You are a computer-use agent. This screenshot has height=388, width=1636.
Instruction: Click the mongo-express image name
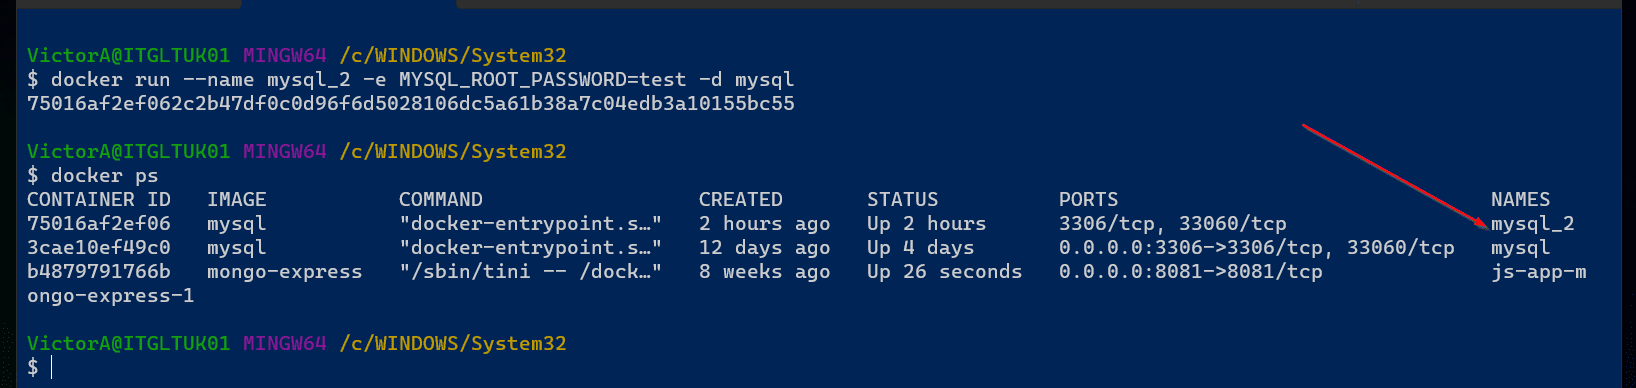click(285, 272)
